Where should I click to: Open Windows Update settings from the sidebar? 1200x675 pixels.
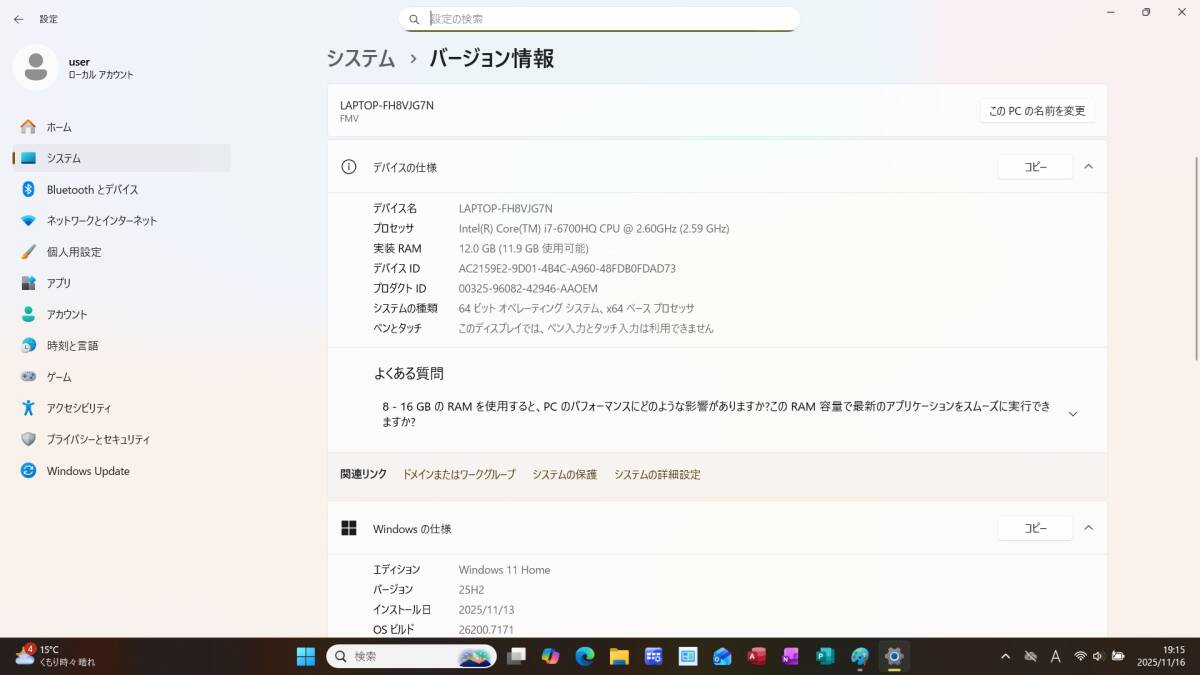point(88,470)
